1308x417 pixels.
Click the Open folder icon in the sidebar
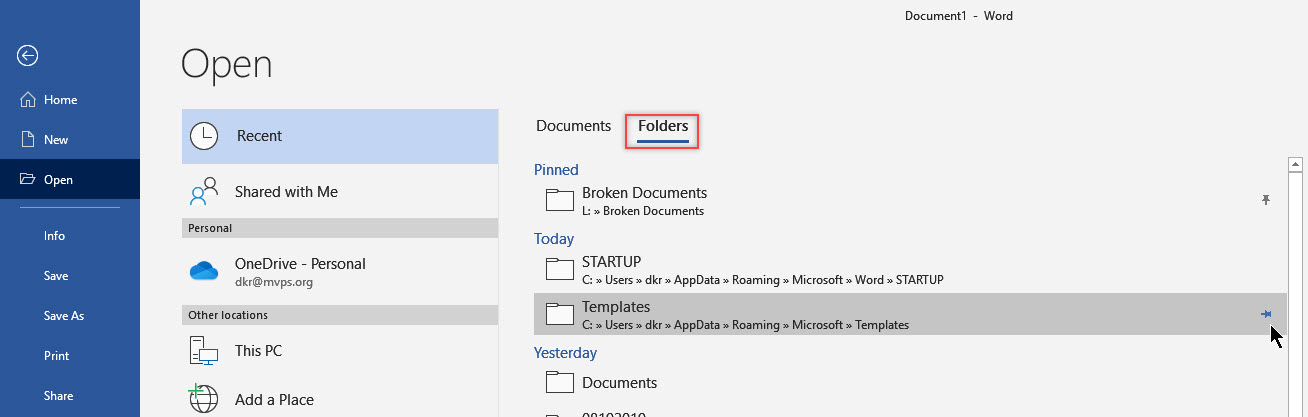(x=27, y=180)
